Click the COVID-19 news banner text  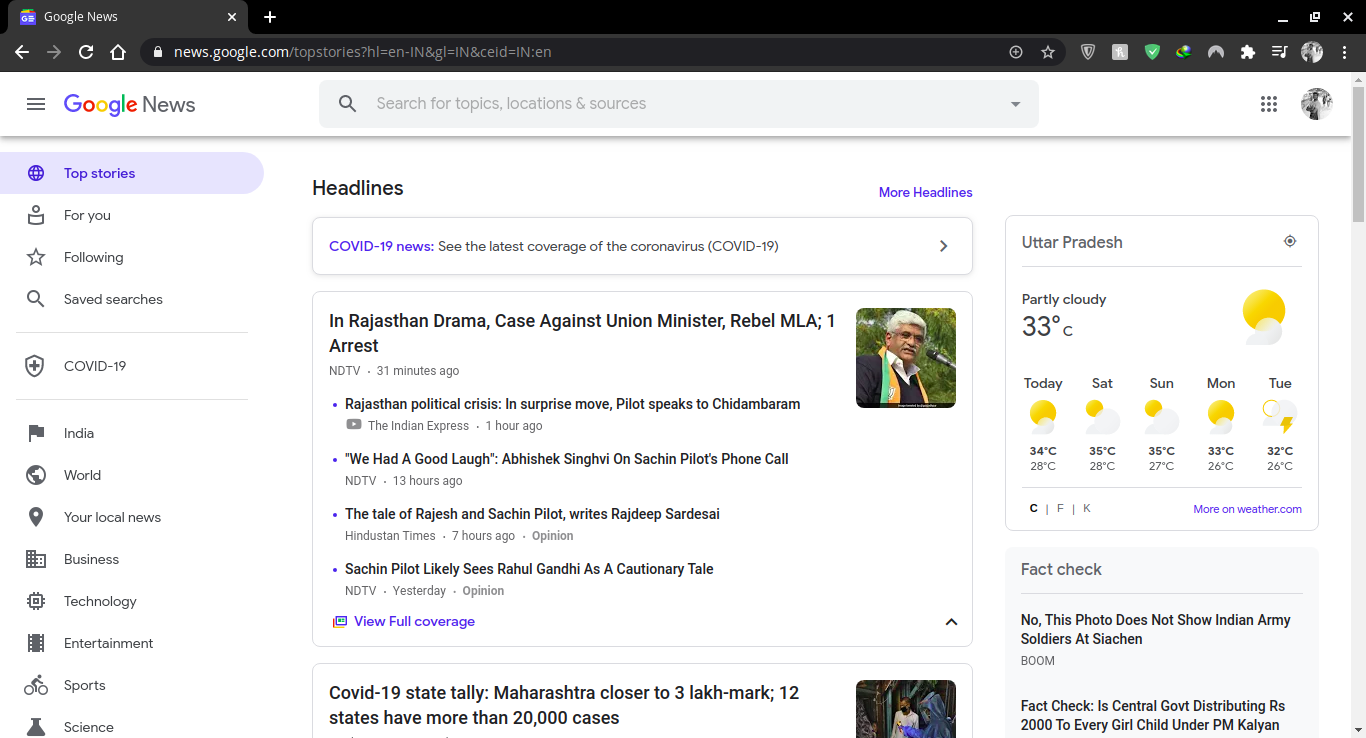click(553, 246)
